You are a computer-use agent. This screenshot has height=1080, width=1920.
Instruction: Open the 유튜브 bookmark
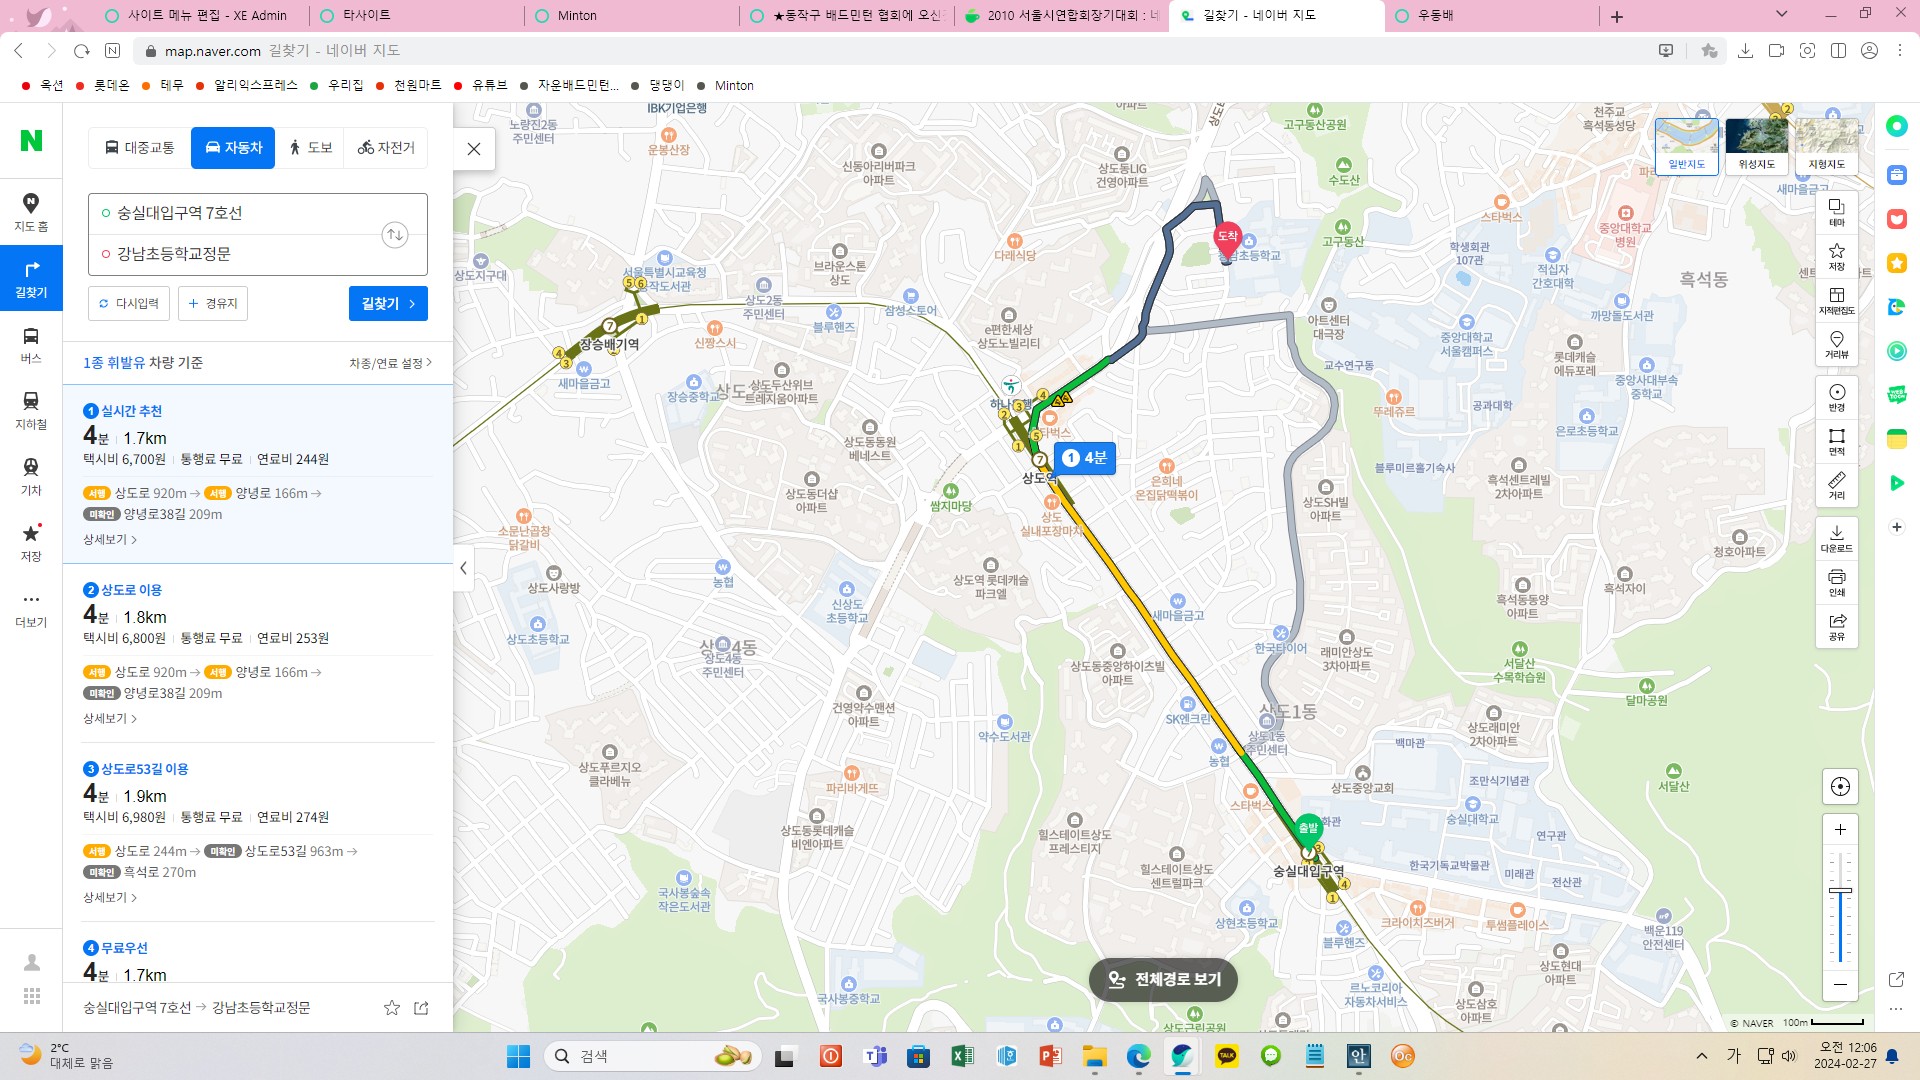[x=480, y=85]
